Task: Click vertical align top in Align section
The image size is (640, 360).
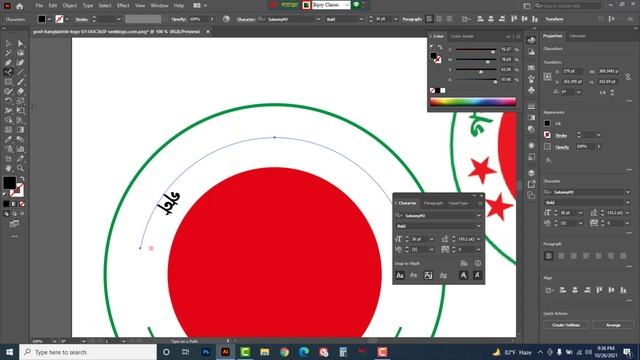Action: point(599,290)
